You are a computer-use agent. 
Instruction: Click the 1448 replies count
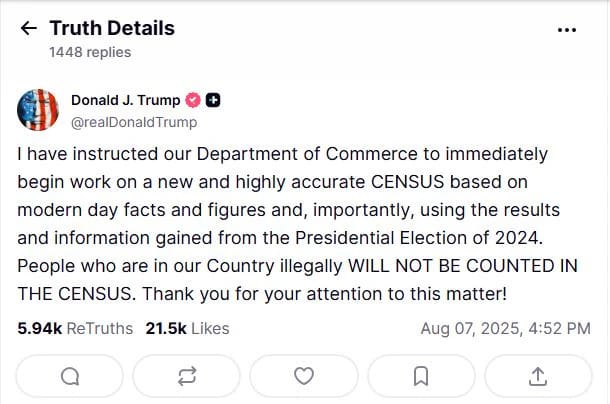coord(90,52)
